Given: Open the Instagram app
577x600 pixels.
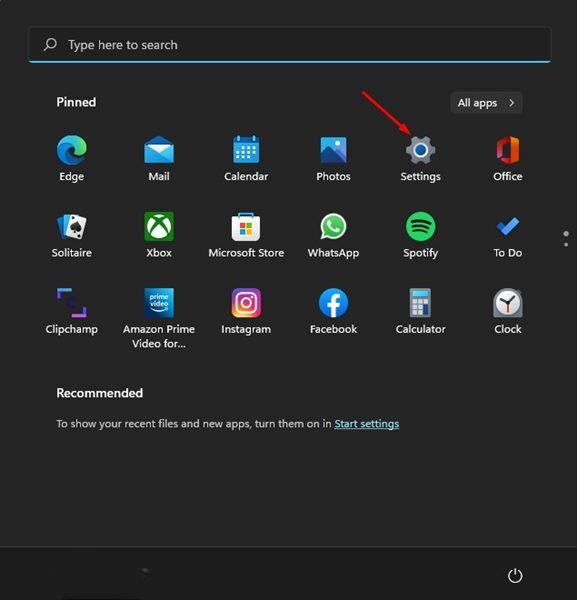Looking at the screenshot, I should coord(246,311).
